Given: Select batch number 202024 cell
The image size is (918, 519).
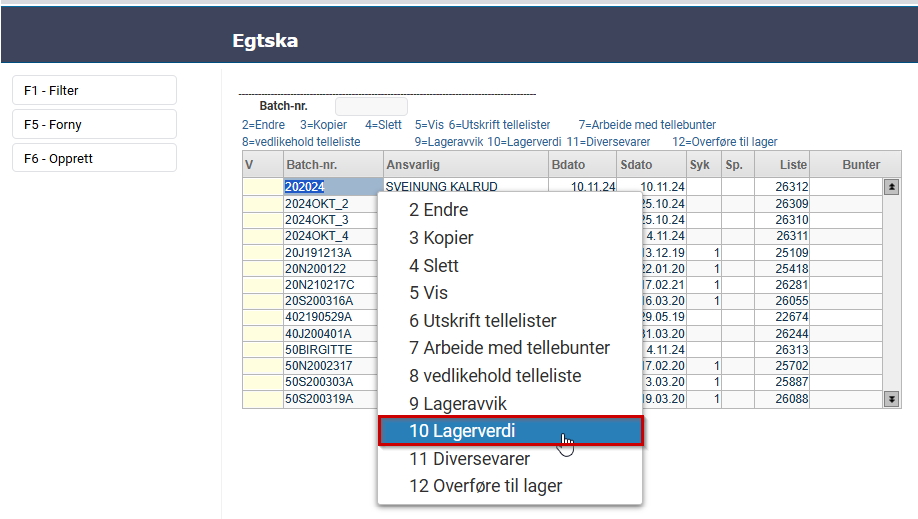Looking at the screenshot, I should click(x=333, y=187).
